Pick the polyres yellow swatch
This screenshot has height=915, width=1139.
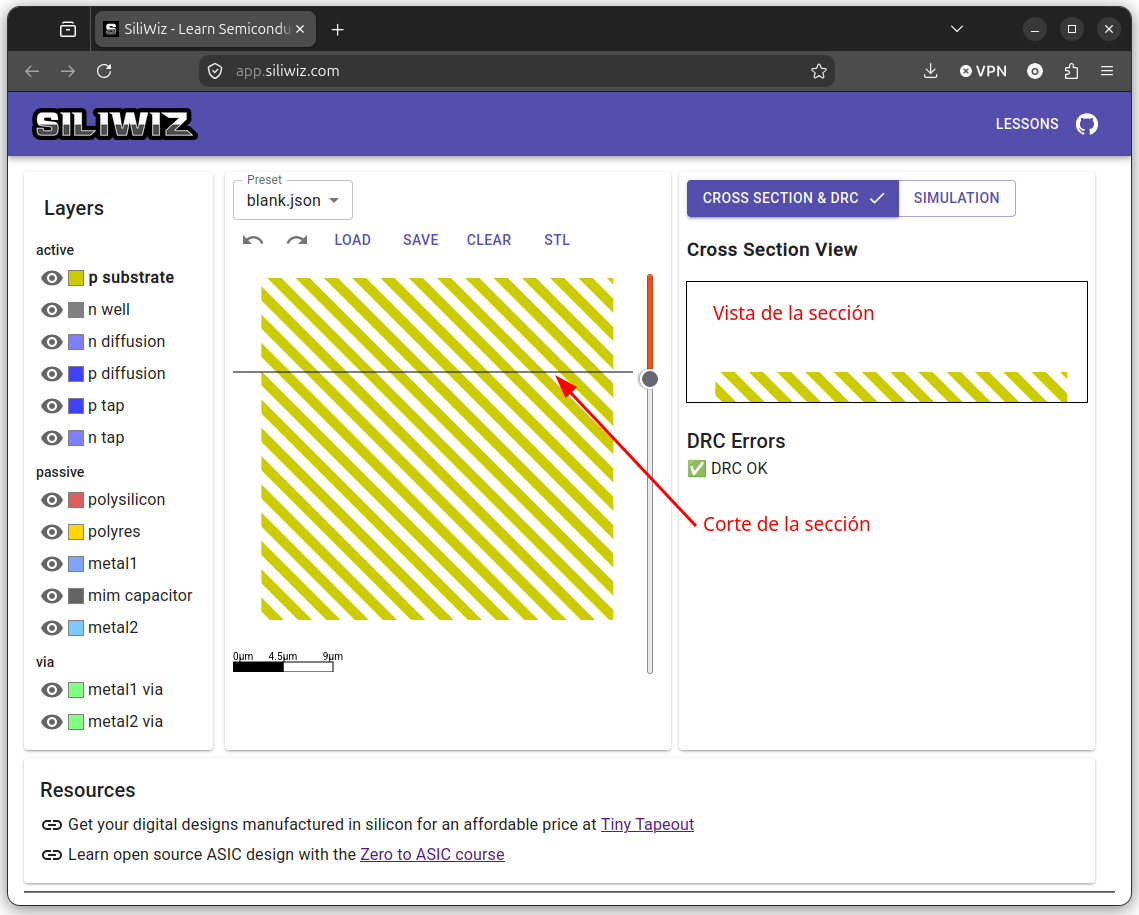click(x=76, y=532)
